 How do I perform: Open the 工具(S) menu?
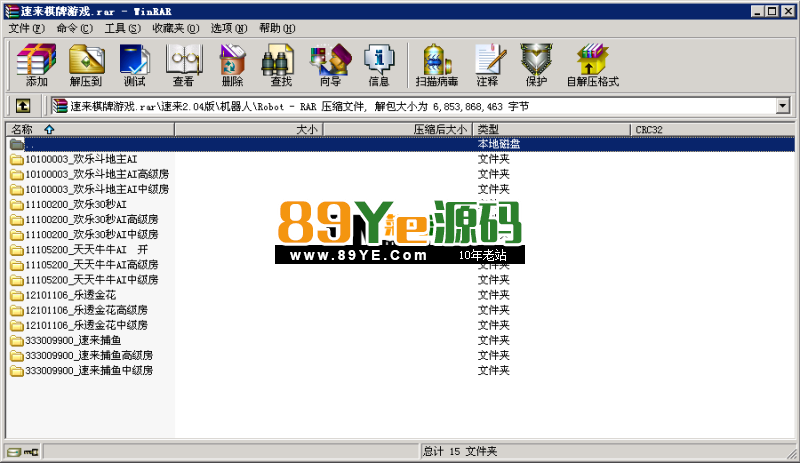122,29
